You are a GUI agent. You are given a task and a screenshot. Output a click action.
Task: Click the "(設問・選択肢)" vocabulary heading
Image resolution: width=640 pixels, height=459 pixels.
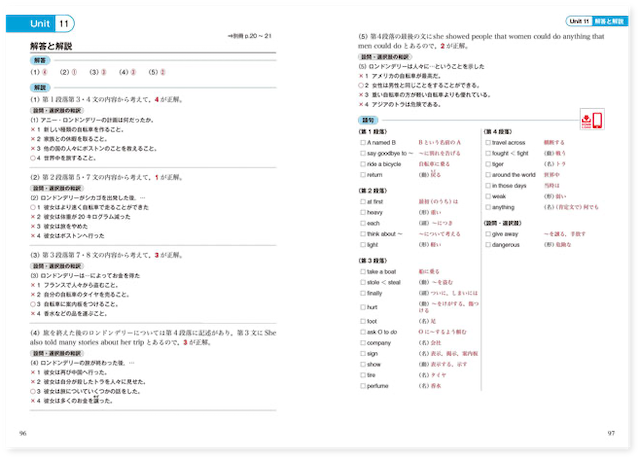[502, 223]
